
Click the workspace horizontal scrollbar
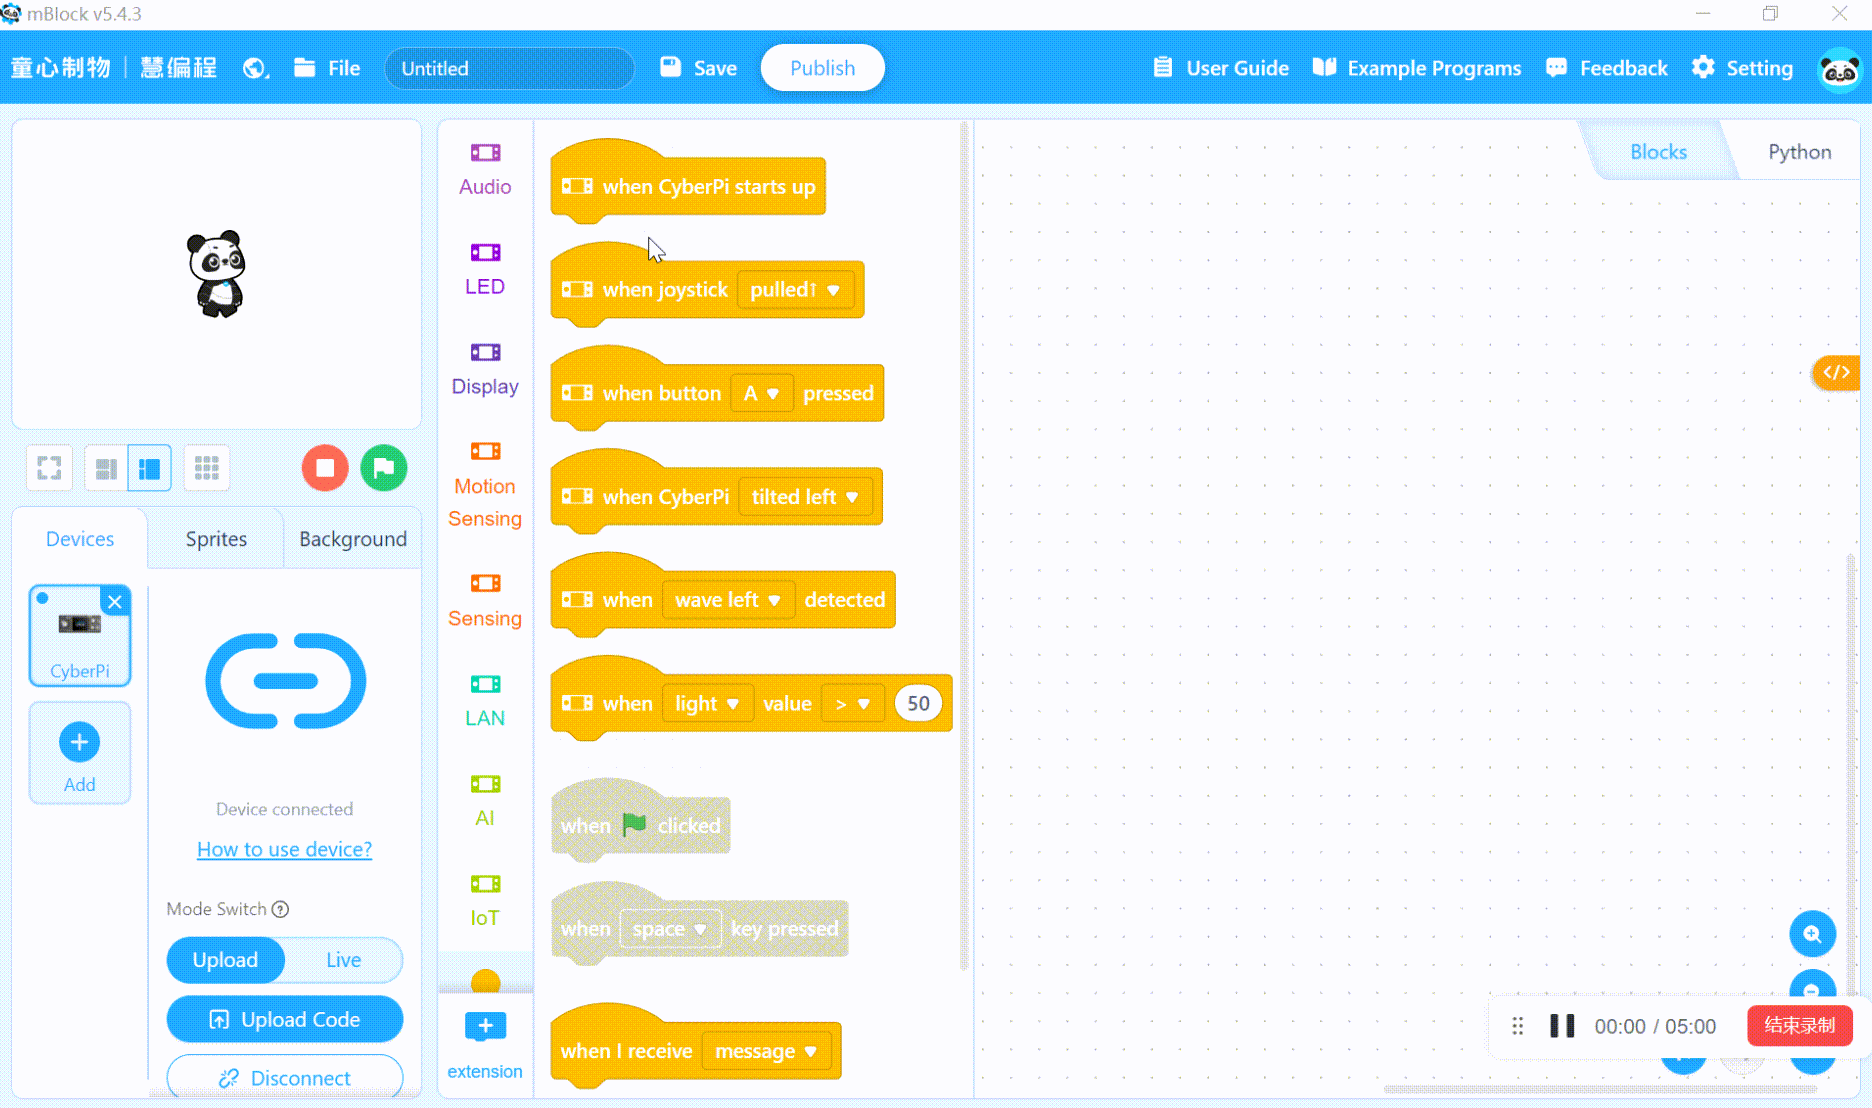point(1600,1089)
